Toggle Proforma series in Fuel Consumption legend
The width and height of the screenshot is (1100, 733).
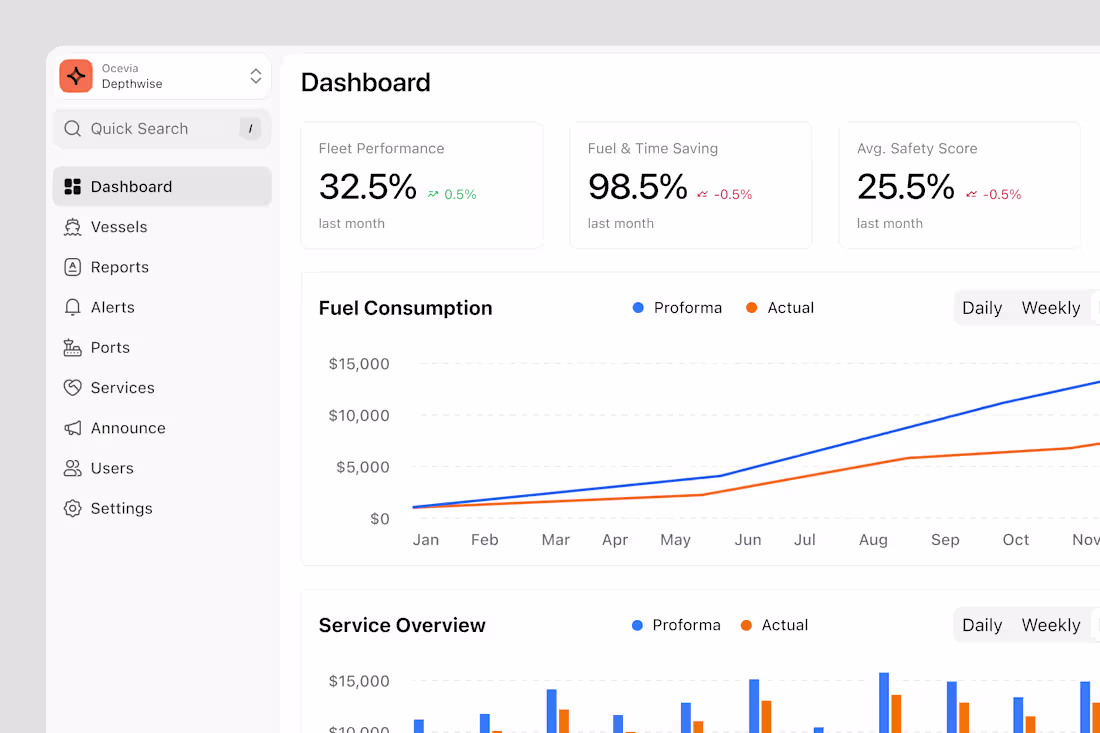click(x=677, y=308)
